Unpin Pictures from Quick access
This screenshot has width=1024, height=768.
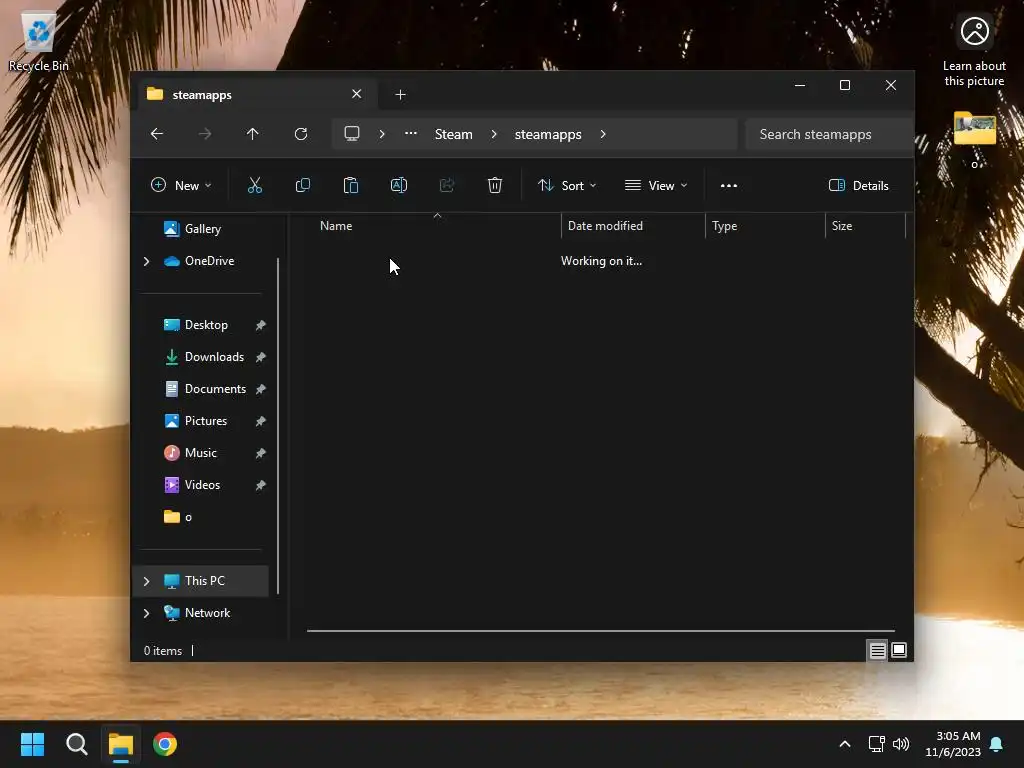261,421
